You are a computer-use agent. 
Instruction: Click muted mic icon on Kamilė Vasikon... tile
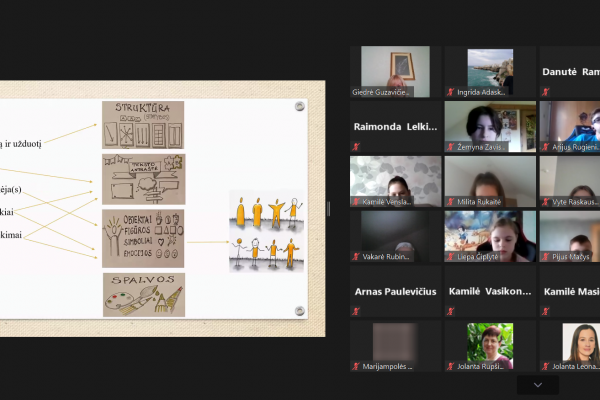(451, 311)
